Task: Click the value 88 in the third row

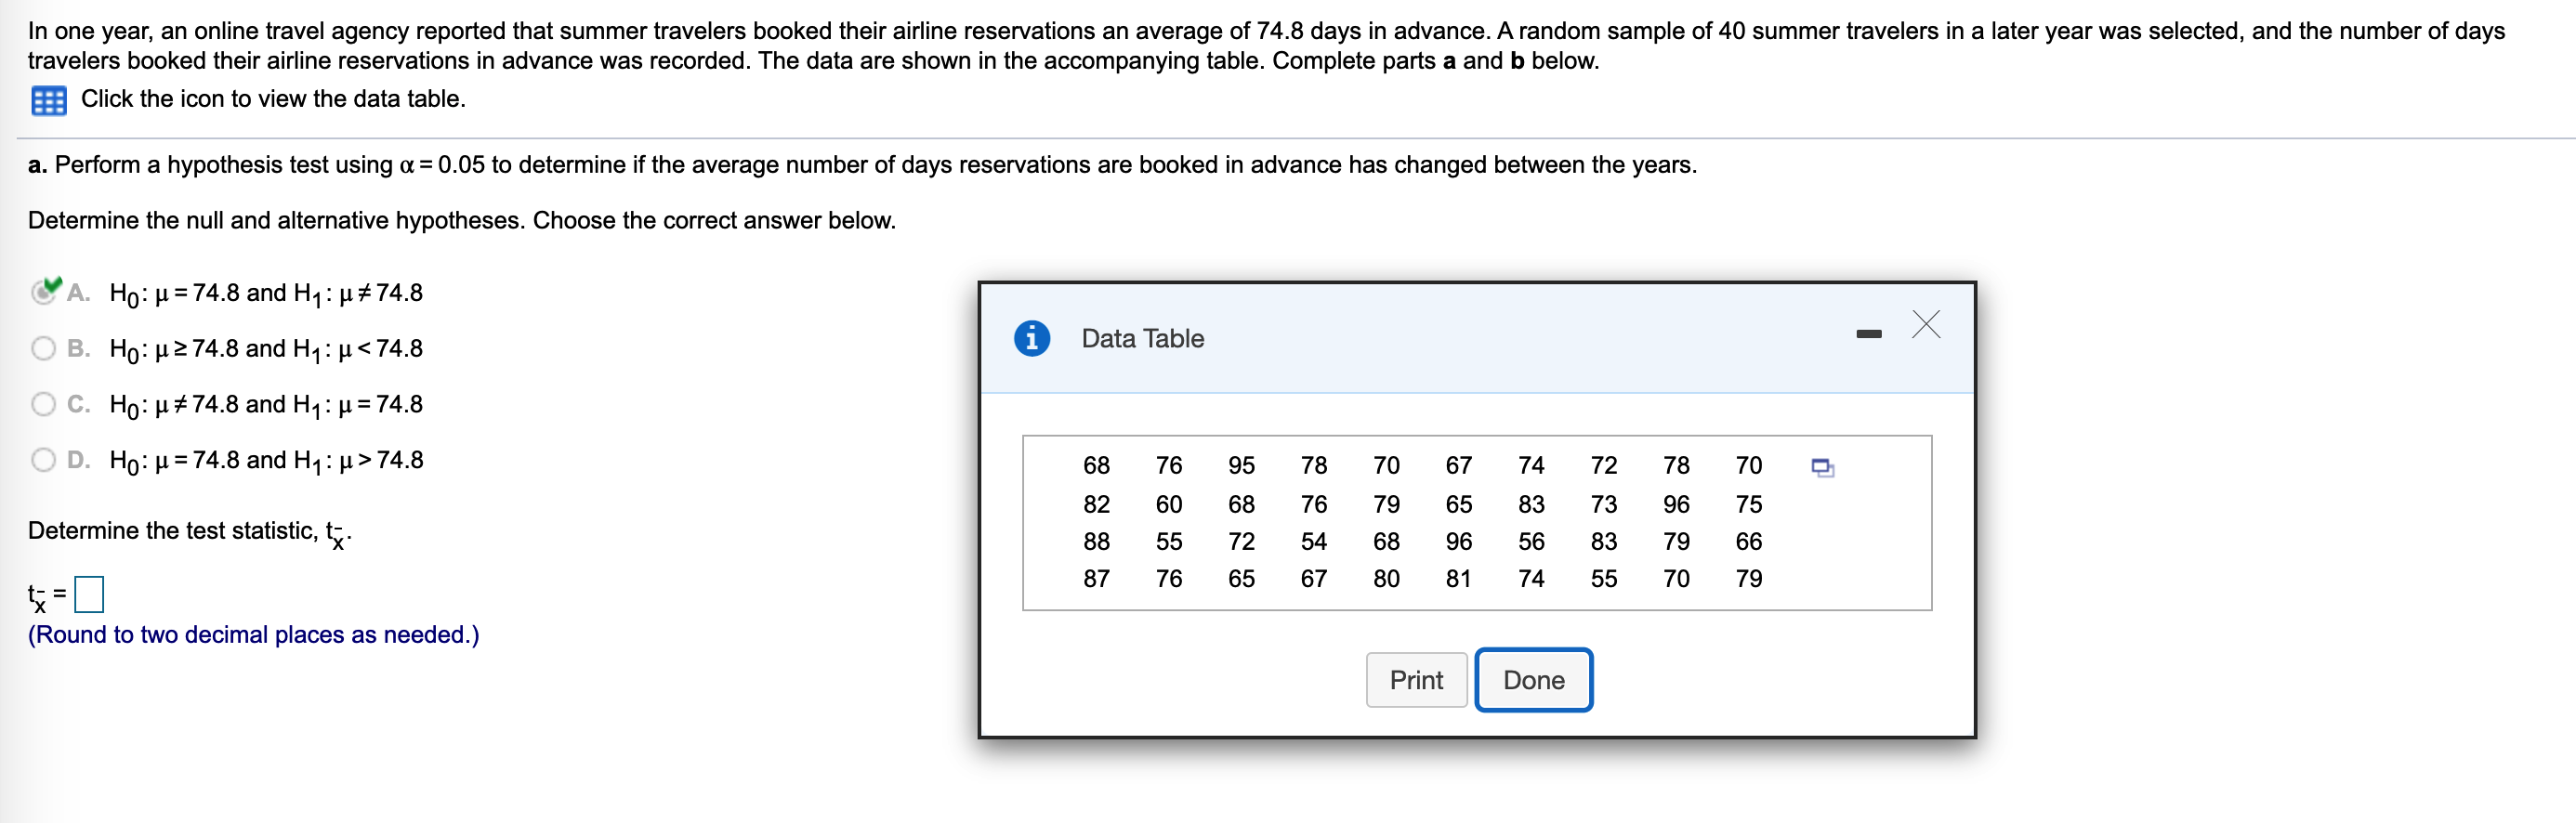Action: click(x=1096, y=542)
